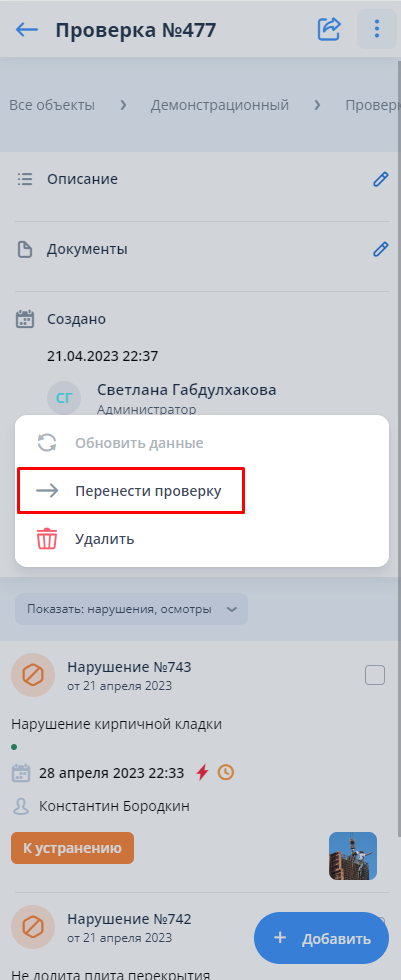Click the orange clock icon on violation №743
401x980 pixels.
tap(225, 772)
